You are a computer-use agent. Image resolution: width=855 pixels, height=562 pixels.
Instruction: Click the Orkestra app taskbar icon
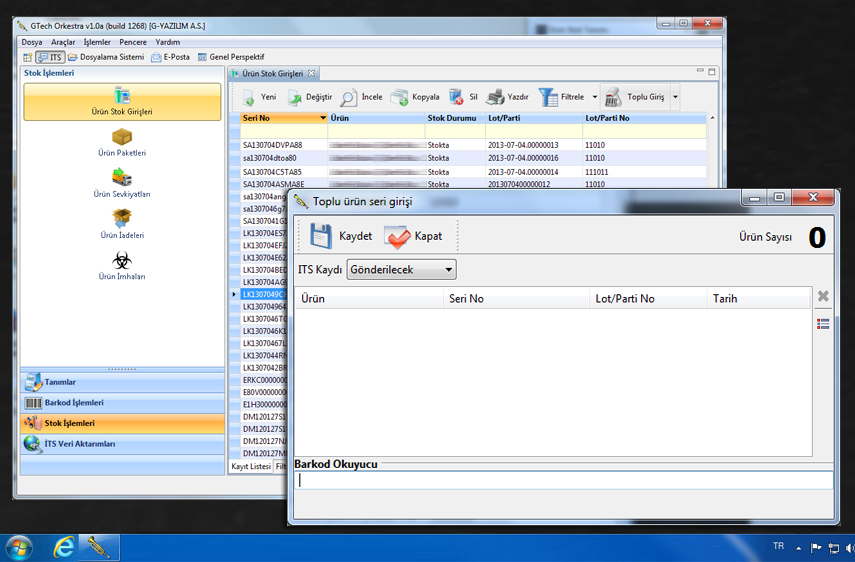pos(99,547)
